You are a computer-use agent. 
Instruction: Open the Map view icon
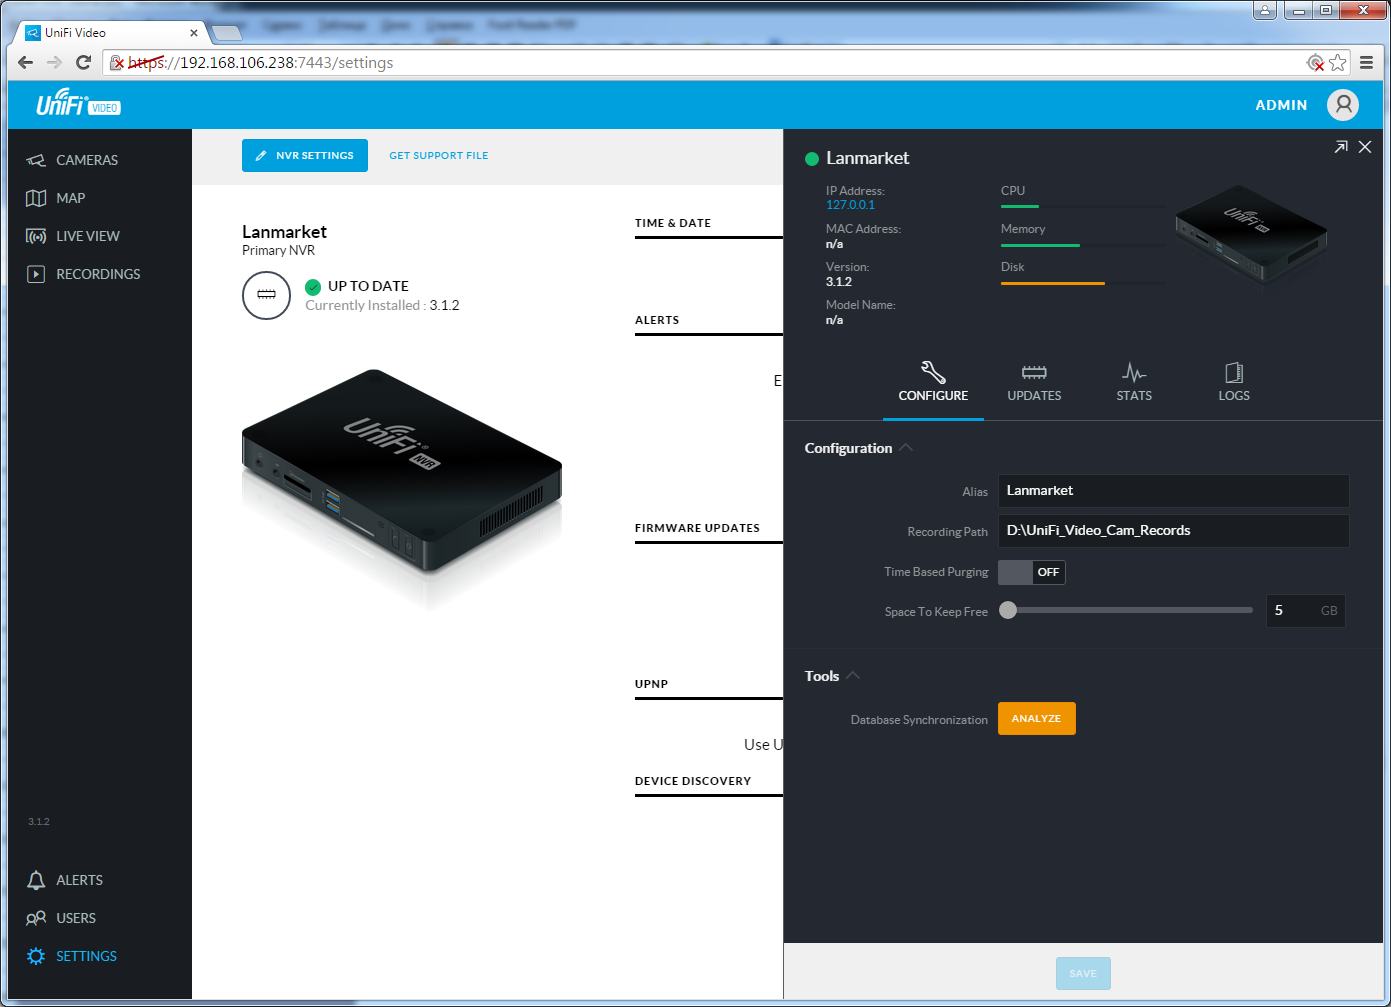[x=36, y=198]
